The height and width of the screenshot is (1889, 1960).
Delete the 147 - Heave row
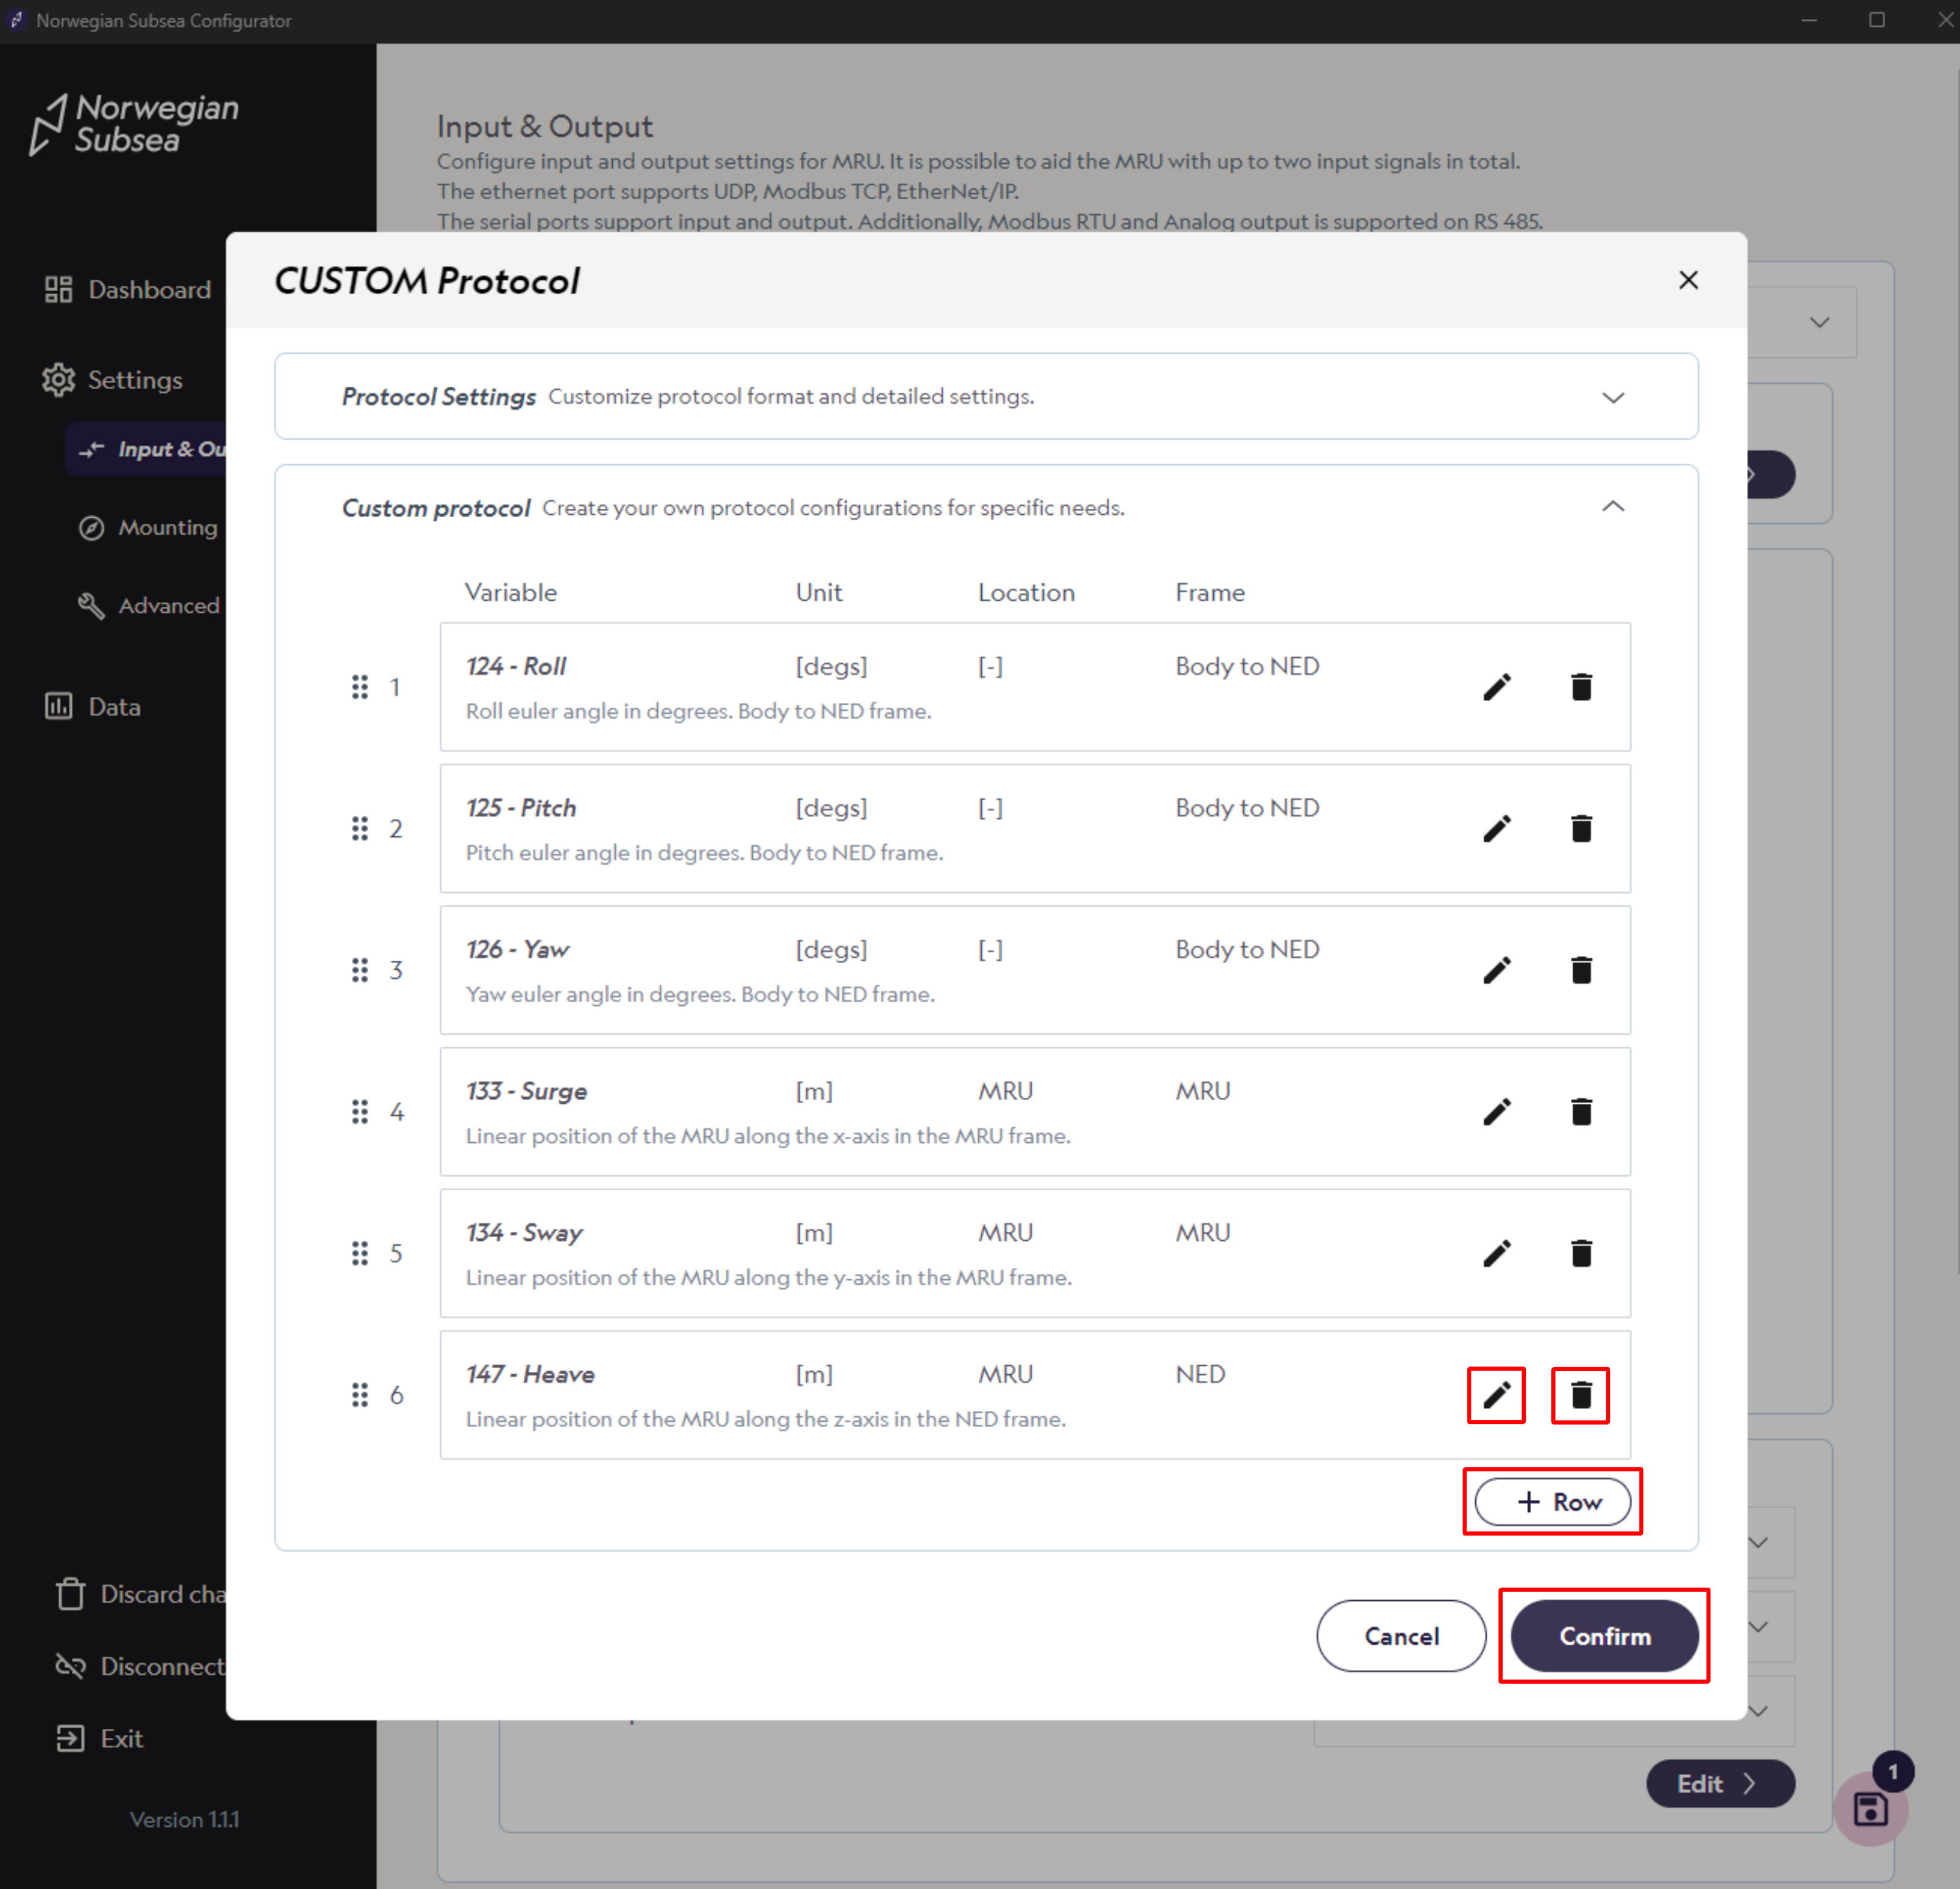[x=1580, y=1395]
